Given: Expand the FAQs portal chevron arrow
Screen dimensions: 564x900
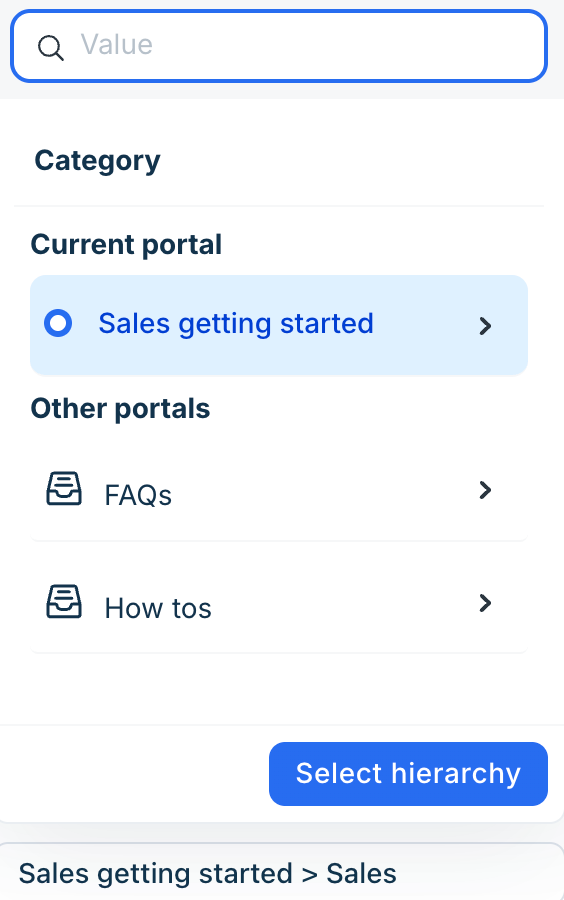Looking at the screenshot, I should (x=485, y=490).
